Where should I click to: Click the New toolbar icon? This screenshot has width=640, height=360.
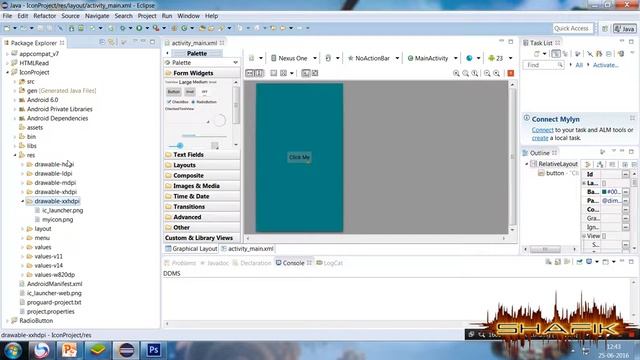7,28
